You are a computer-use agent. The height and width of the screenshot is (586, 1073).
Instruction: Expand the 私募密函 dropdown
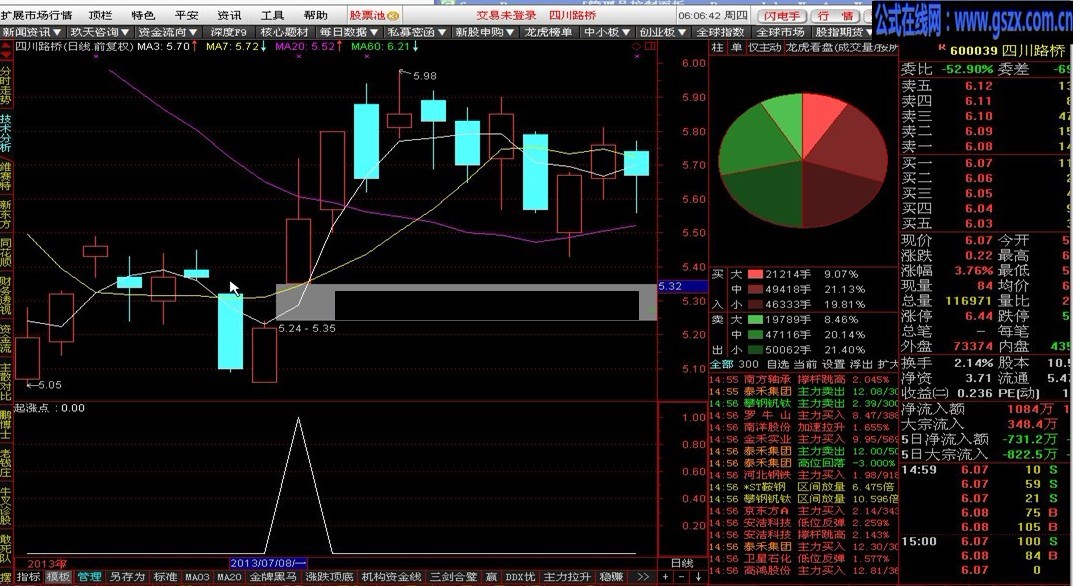[417, 31]
